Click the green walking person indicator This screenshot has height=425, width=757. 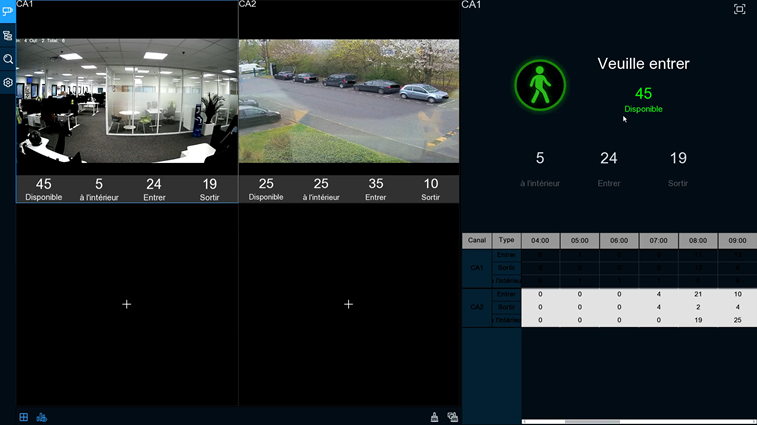click(x=540, y=85)
